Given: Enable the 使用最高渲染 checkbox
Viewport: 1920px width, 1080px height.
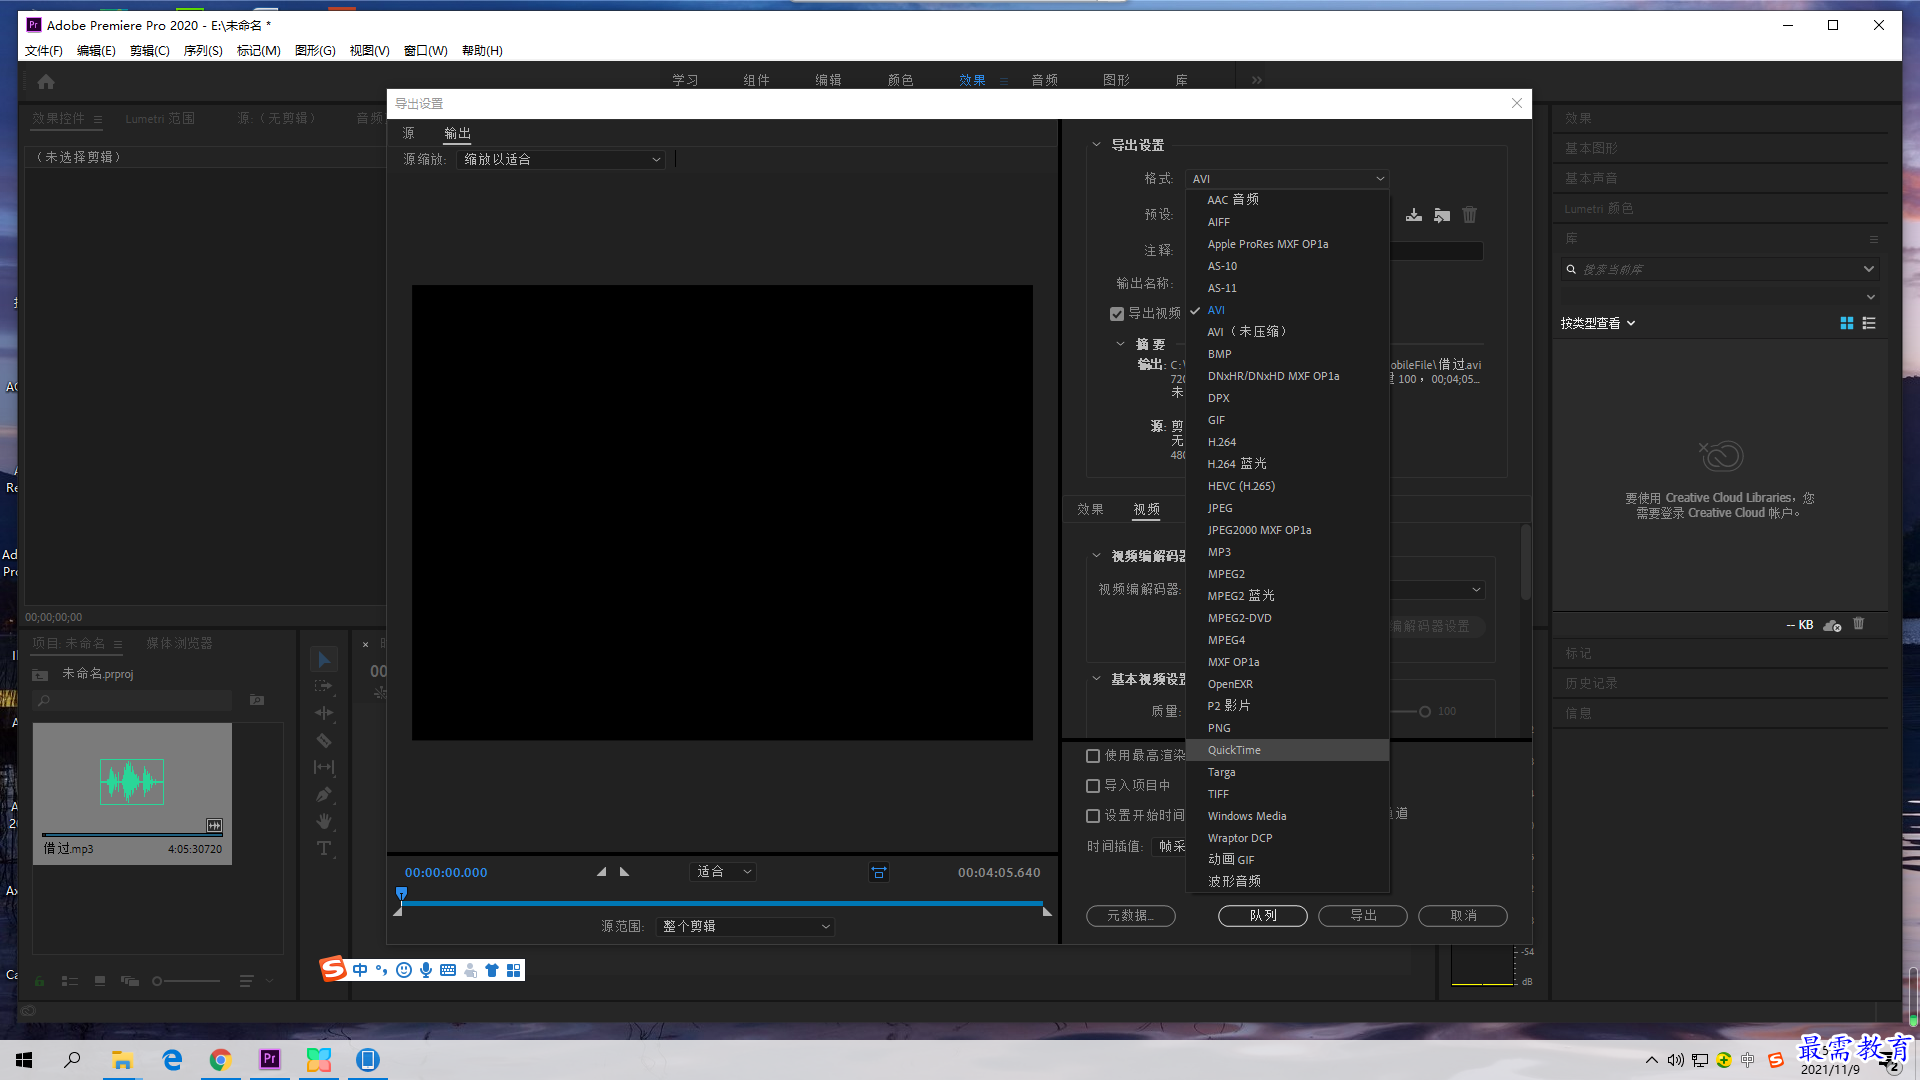Looking at the screenshot, I should 1093,756.
